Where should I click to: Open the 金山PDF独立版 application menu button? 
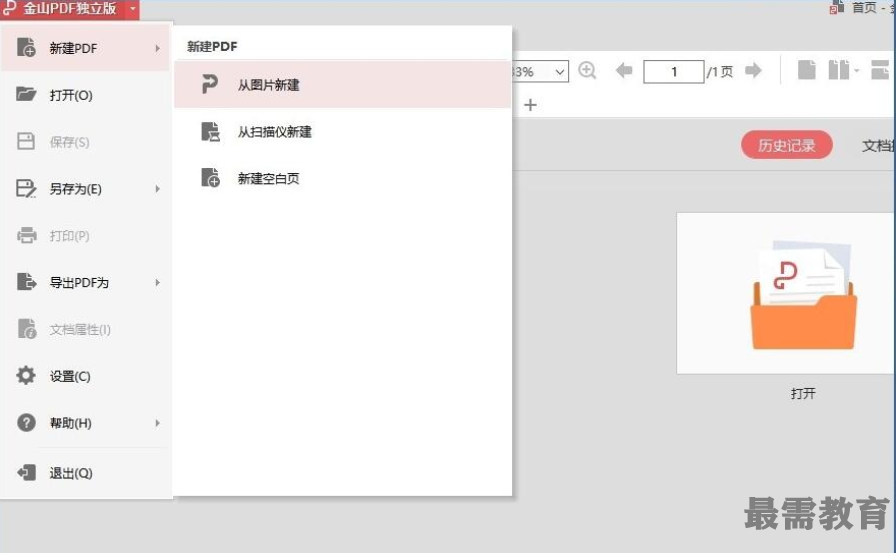coord(69,9)
